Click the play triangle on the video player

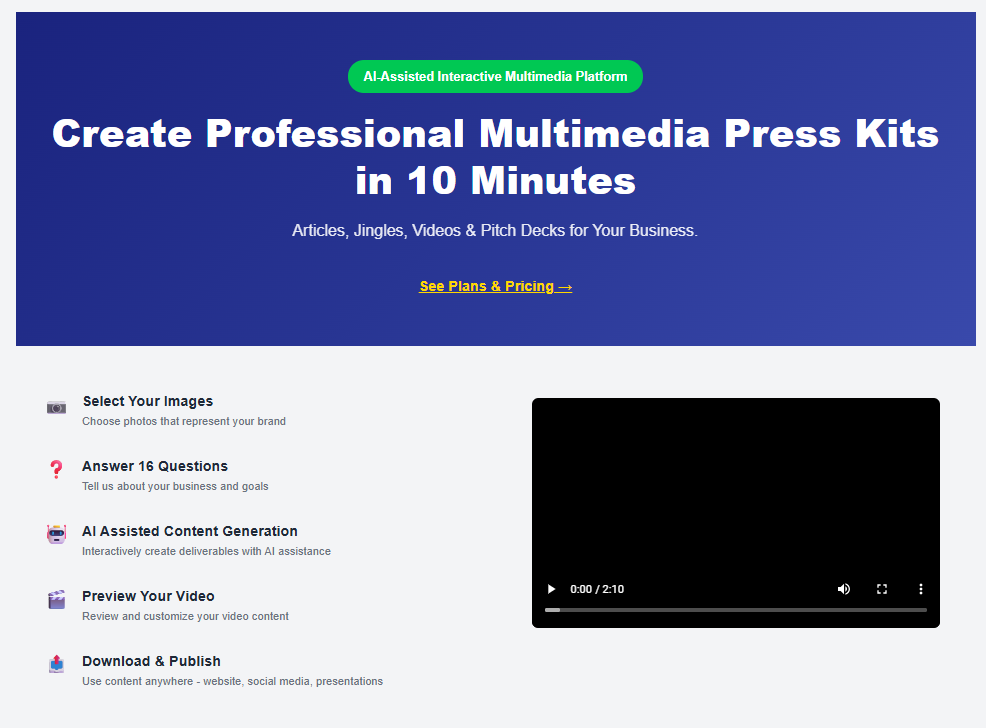(551, 589)
